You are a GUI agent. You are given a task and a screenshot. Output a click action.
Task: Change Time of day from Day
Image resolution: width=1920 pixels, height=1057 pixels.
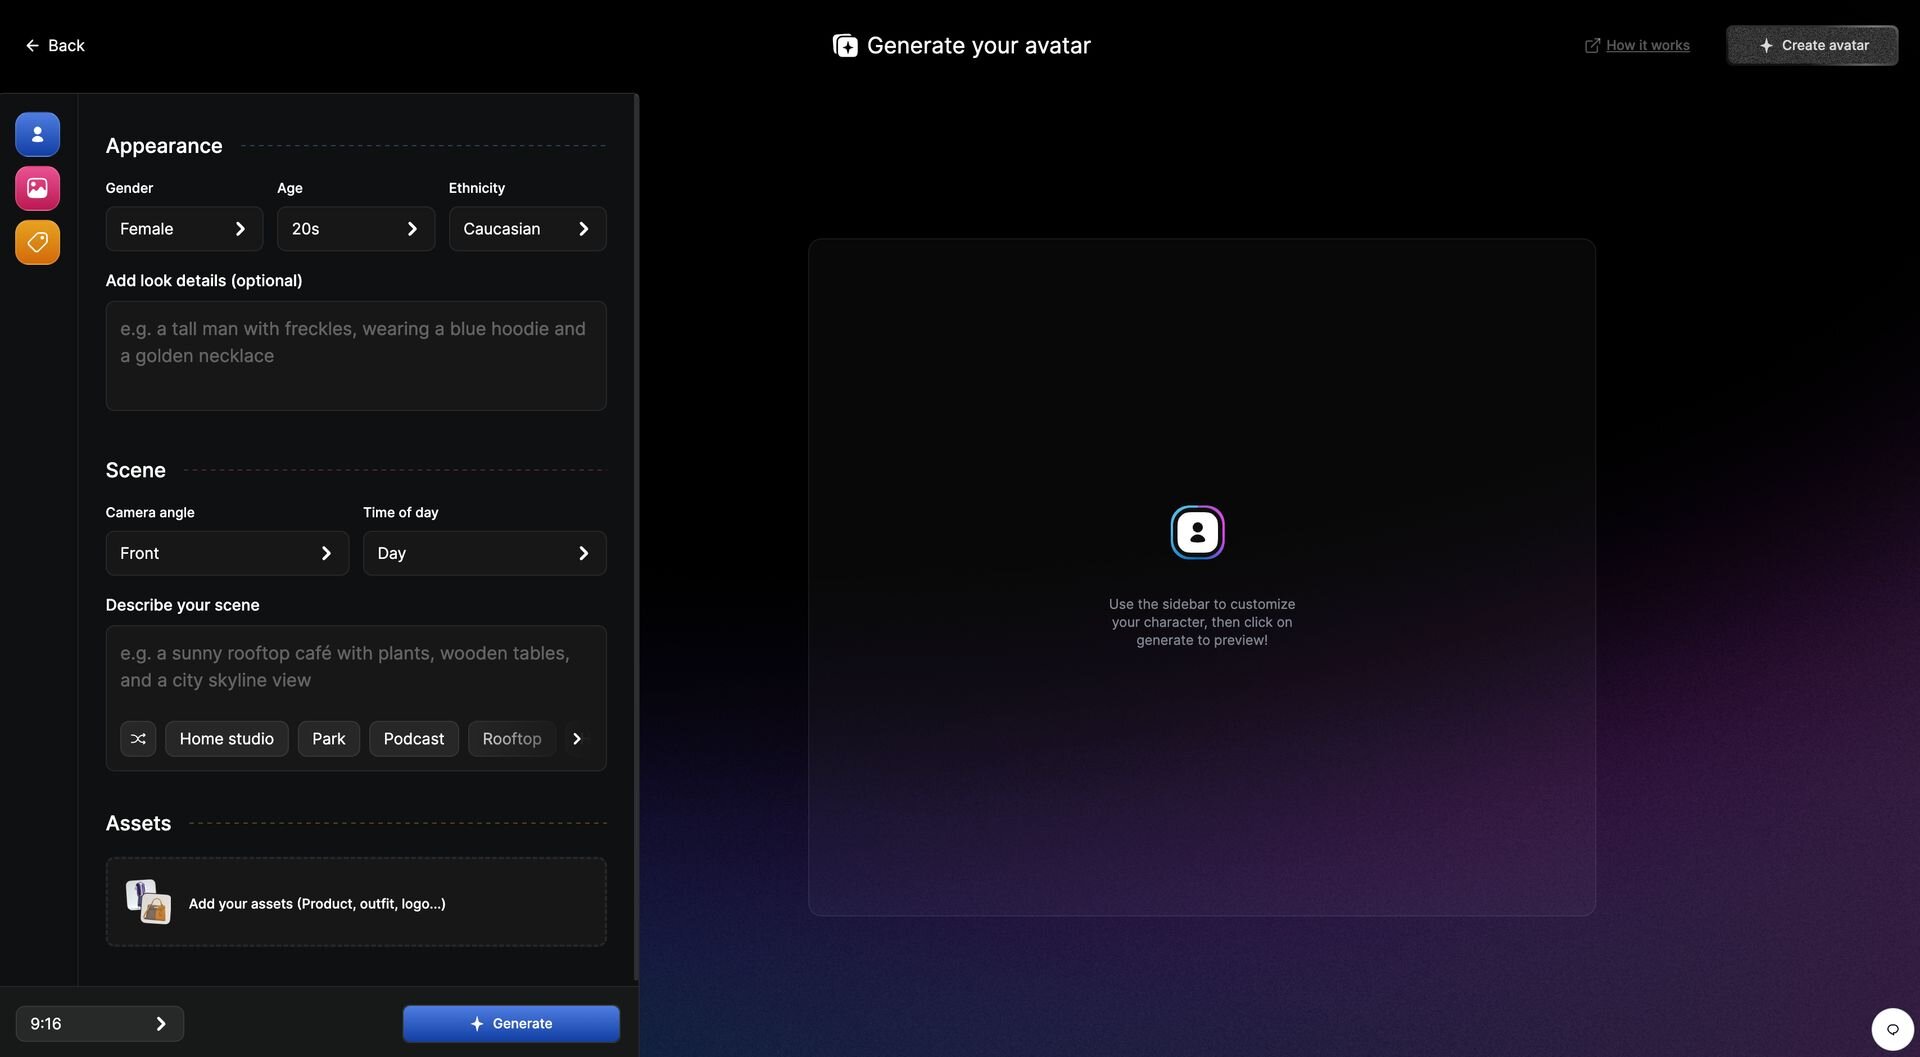click(x=484, y=553)
